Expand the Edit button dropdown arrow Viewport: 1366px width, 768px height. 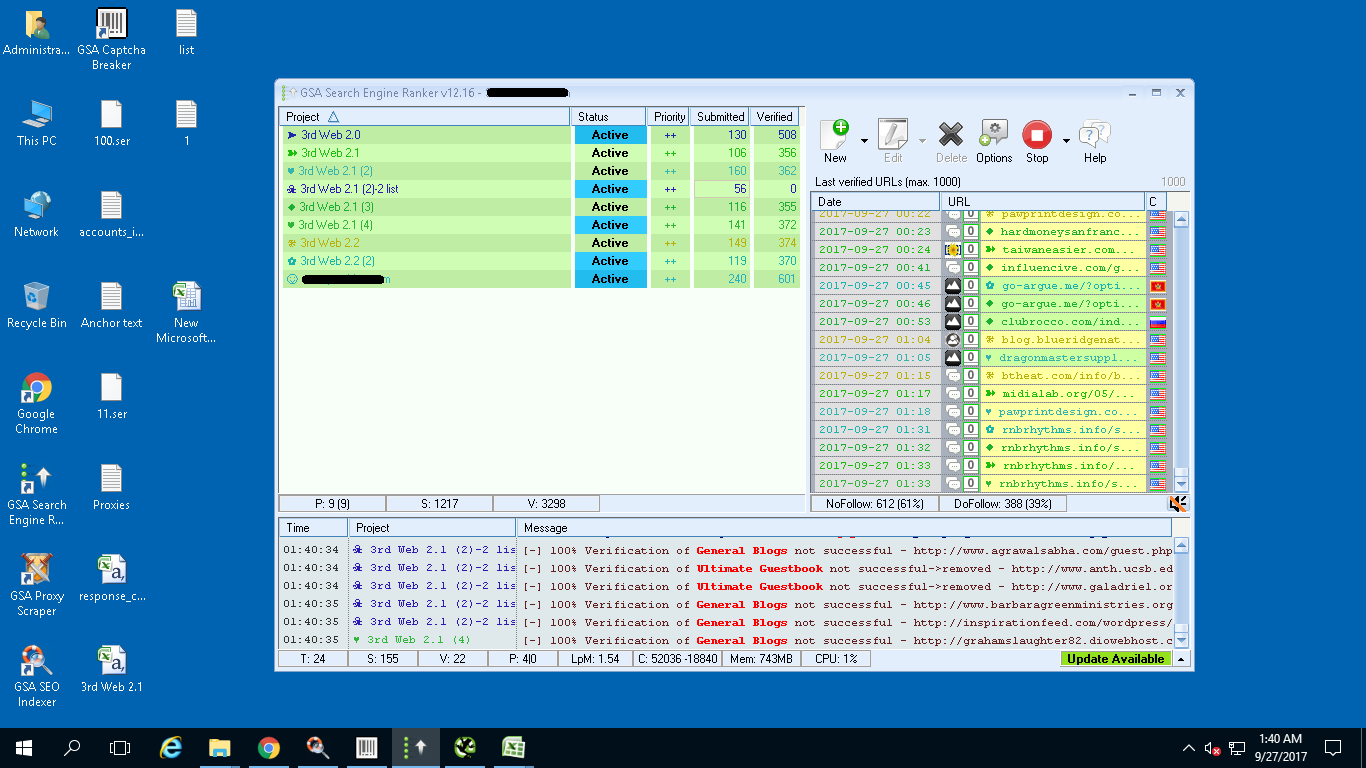click(x=921, y=141)
